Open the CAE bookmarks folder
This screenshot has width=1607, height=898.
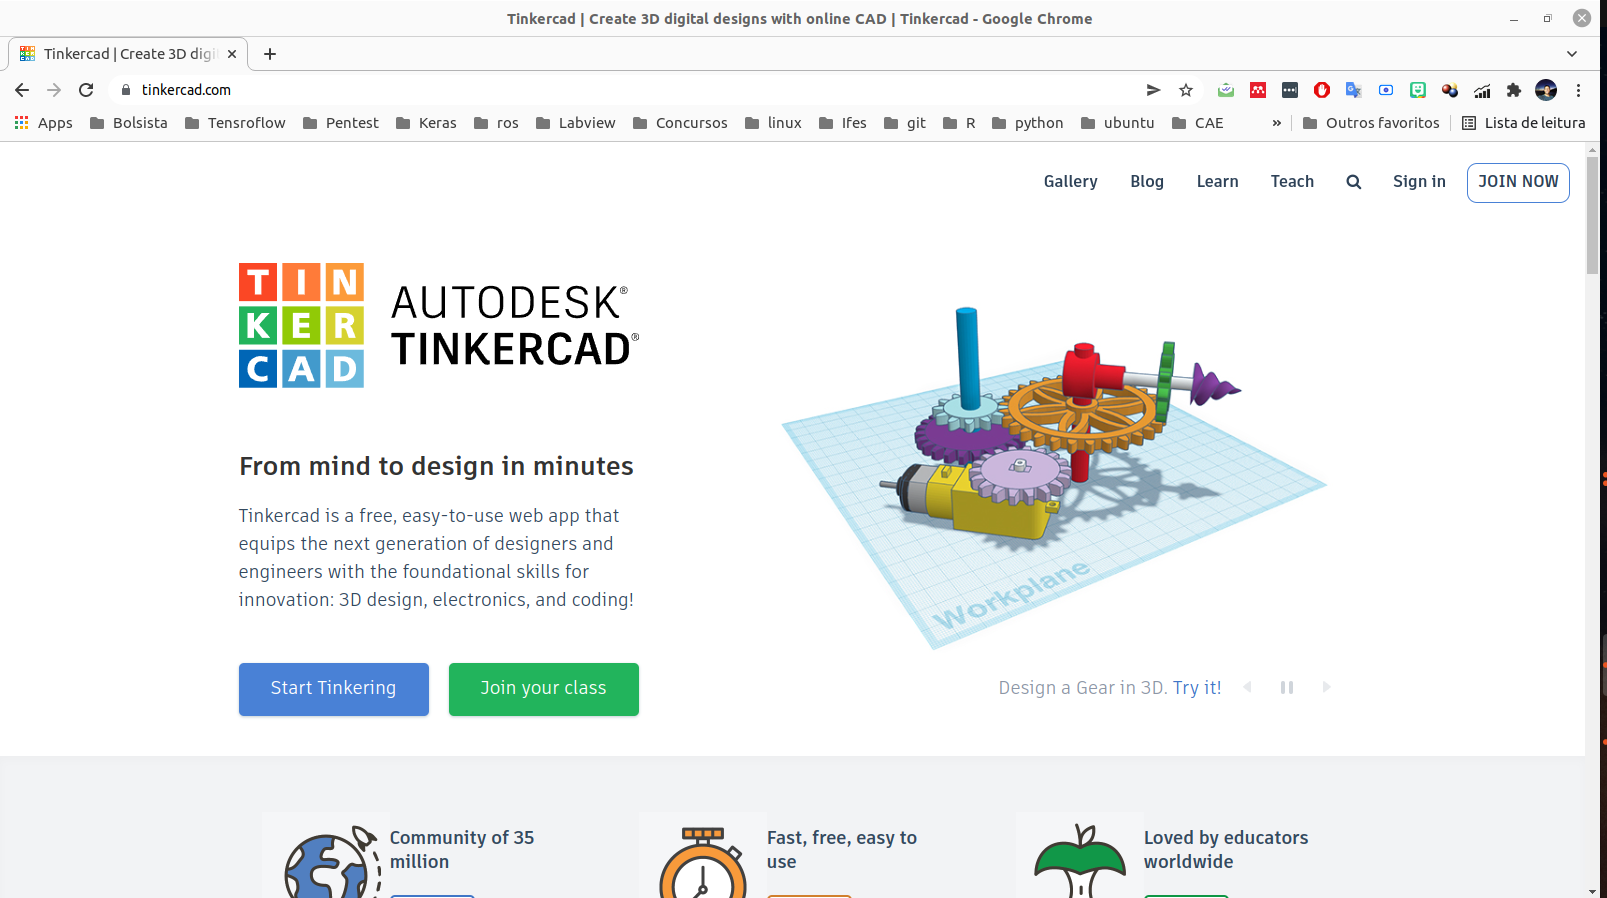[1198, 123]
